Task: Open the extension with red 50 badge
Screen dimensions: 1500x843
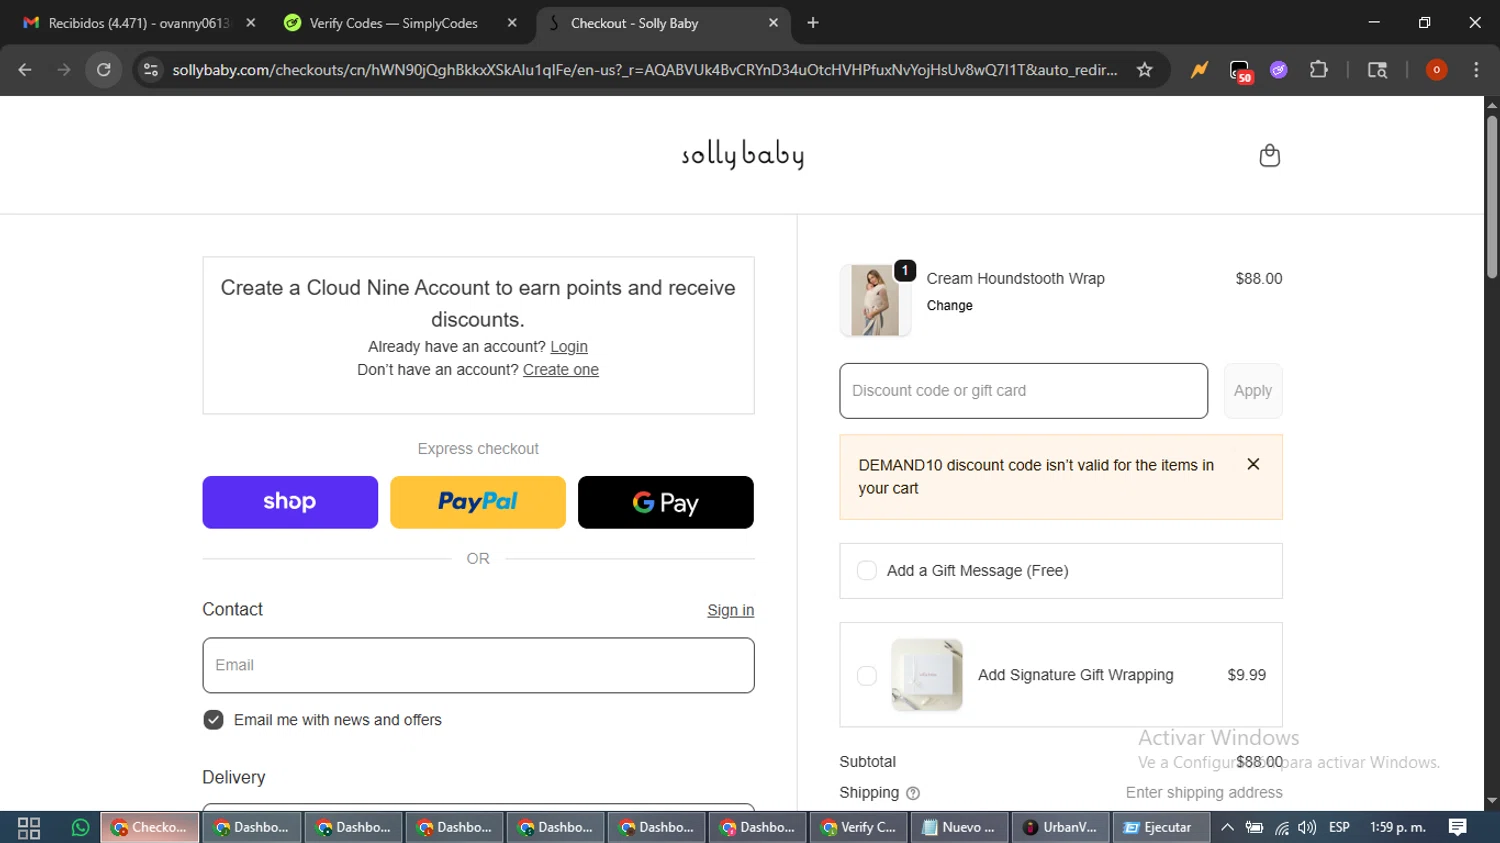Action: point(1240,71)
